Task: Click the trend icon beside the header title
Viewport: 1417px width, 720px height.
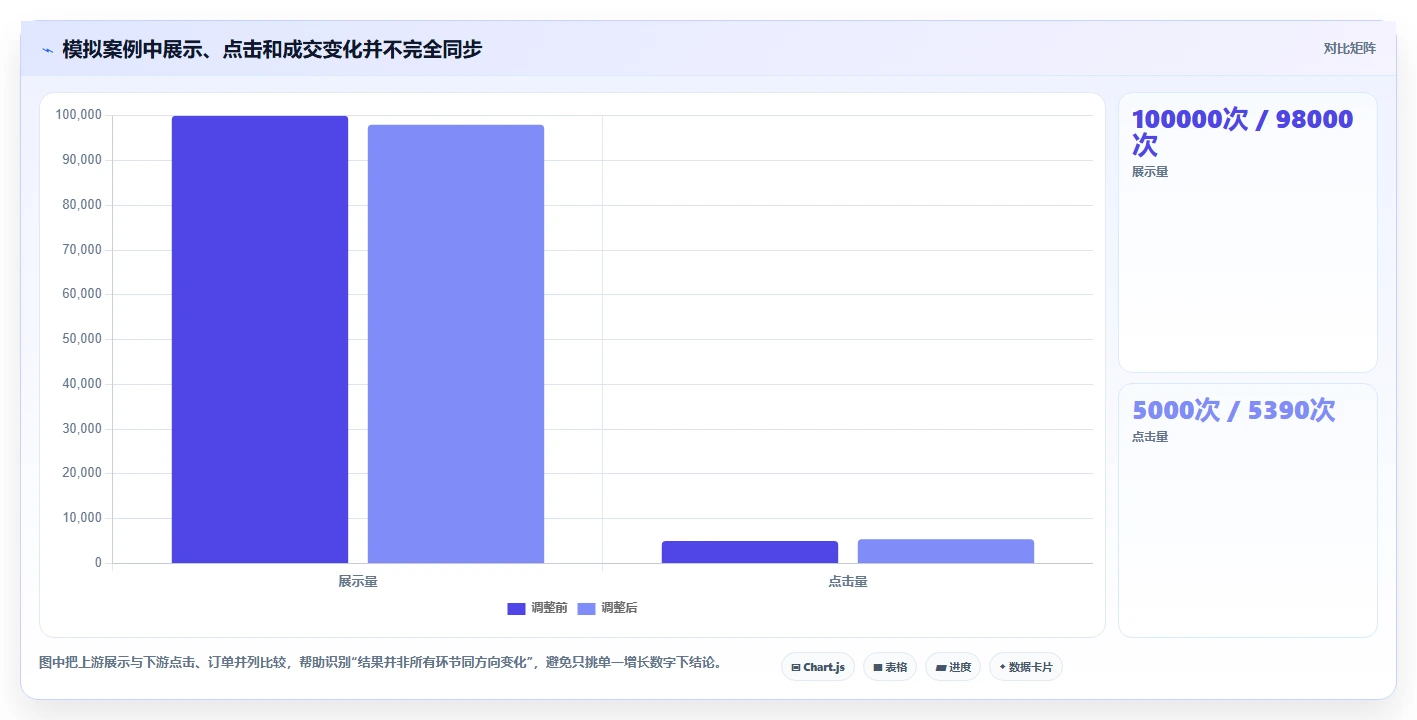Action: tap(47, 49)
